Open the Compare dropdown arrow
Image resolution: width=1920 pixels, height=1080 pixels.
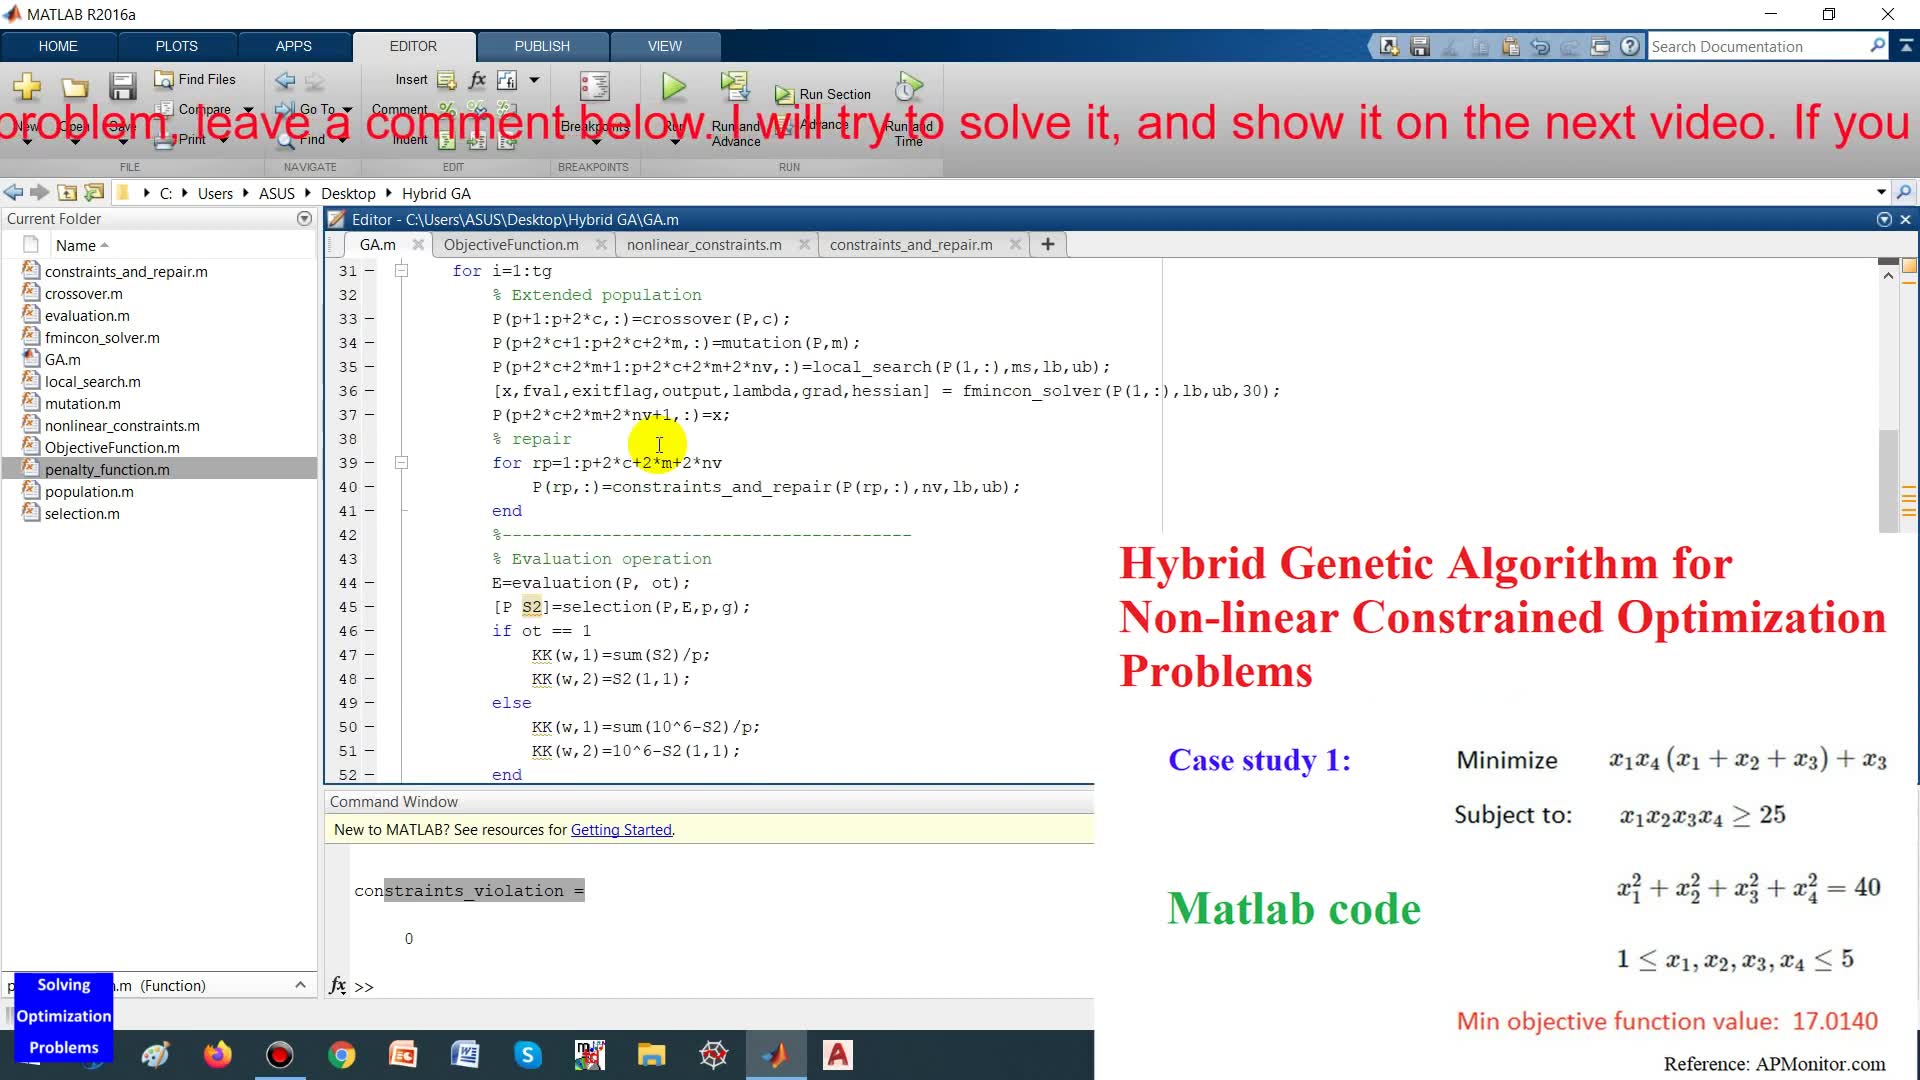[248, 110]
